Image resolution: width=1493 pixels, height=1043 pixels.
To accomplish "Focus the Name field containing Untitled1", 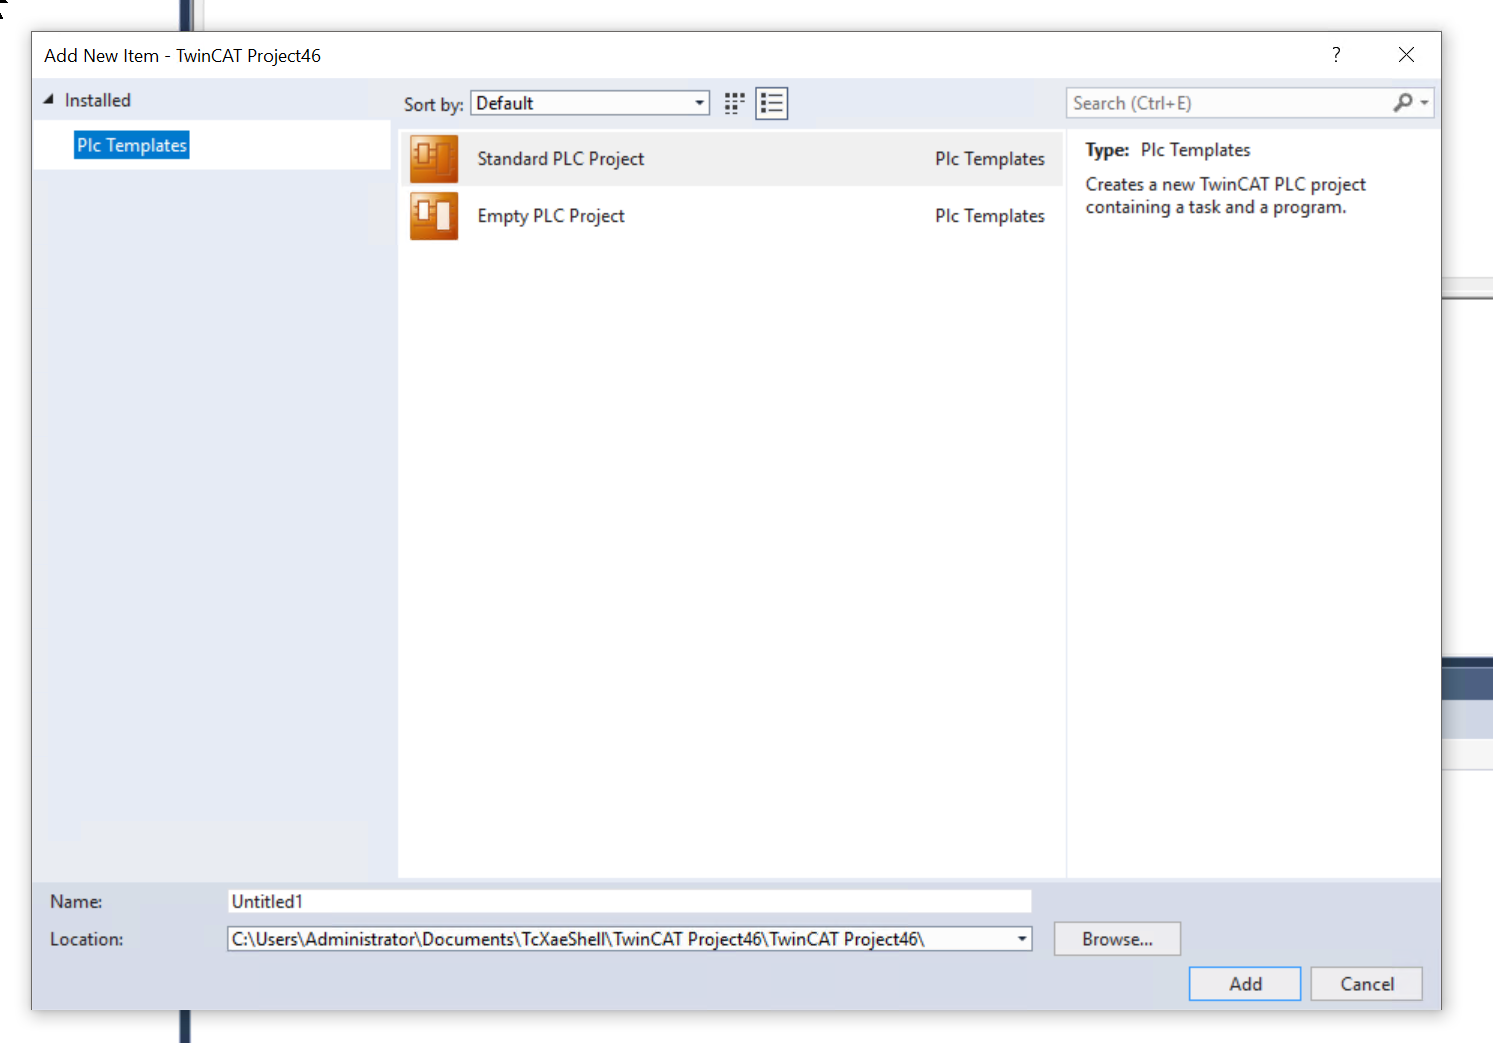I will tap(629, 901).
